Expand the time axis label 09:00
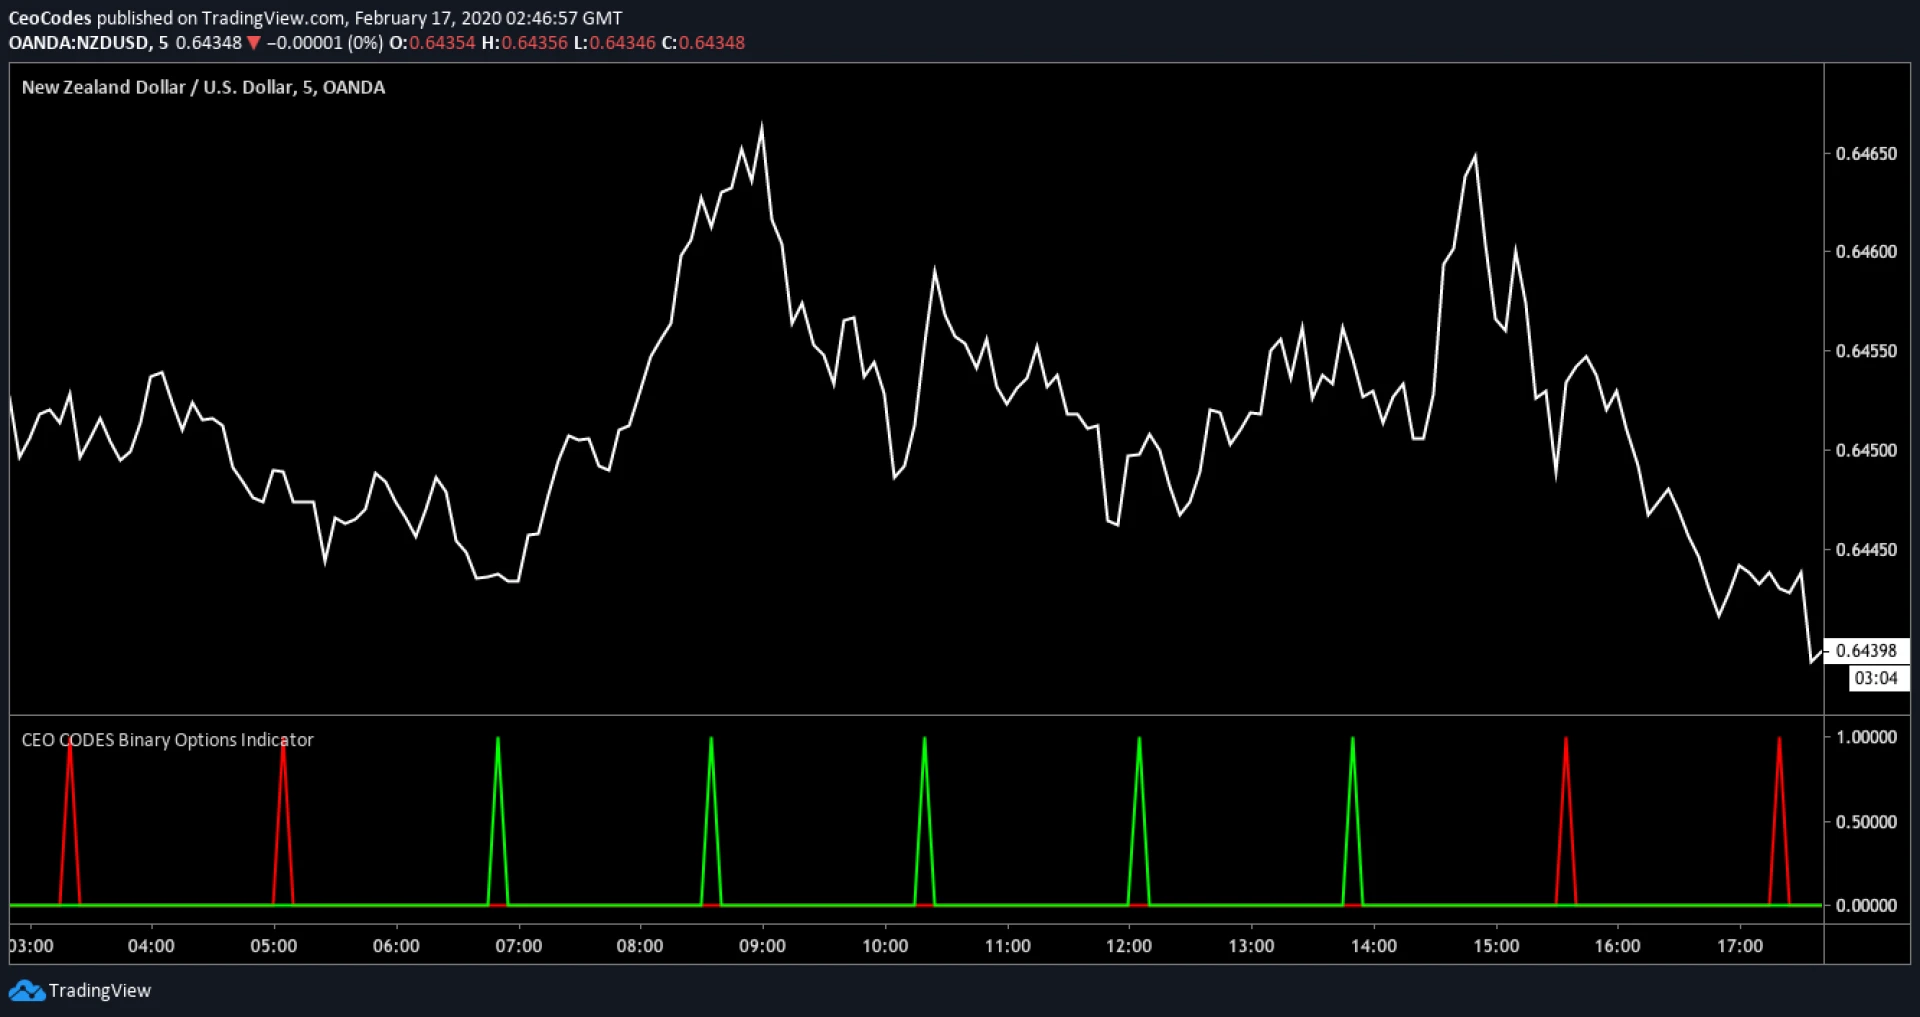Image resolution: width=1920 pixels, height=1017 pixels. click(764, 945)
